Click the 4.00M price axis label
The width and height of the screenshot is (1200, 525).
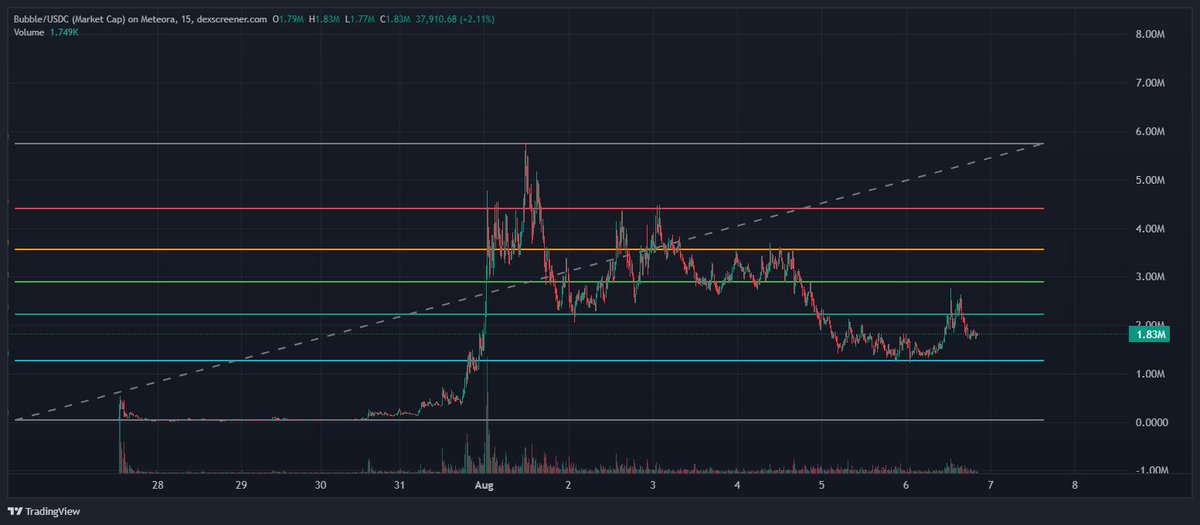pos(1151,229)
